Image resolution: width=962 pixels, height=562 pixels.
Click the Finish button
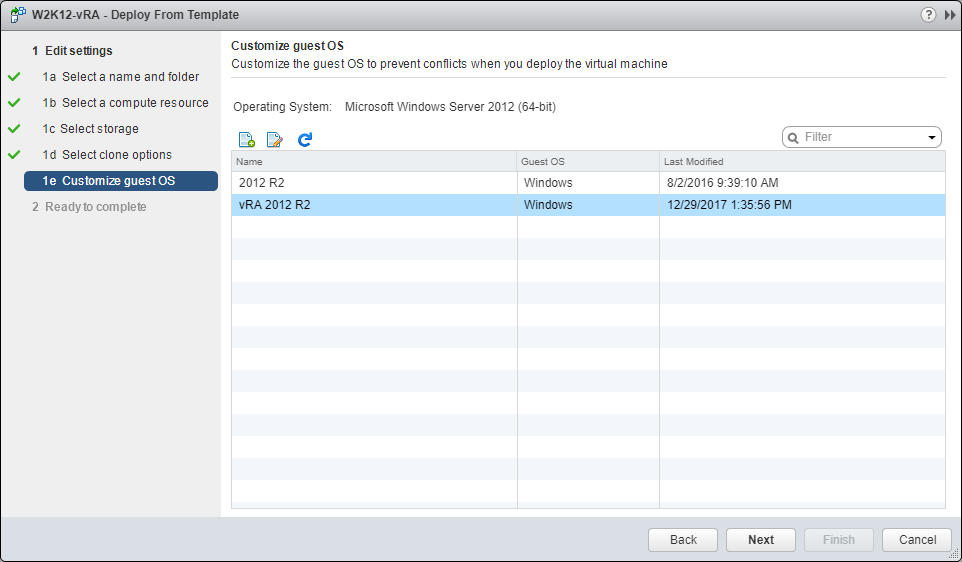click(839, 540)
